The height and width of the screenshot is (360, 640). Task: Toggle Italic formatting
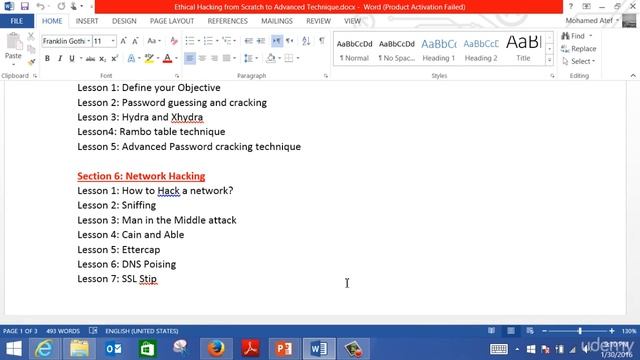pos(60,59)
